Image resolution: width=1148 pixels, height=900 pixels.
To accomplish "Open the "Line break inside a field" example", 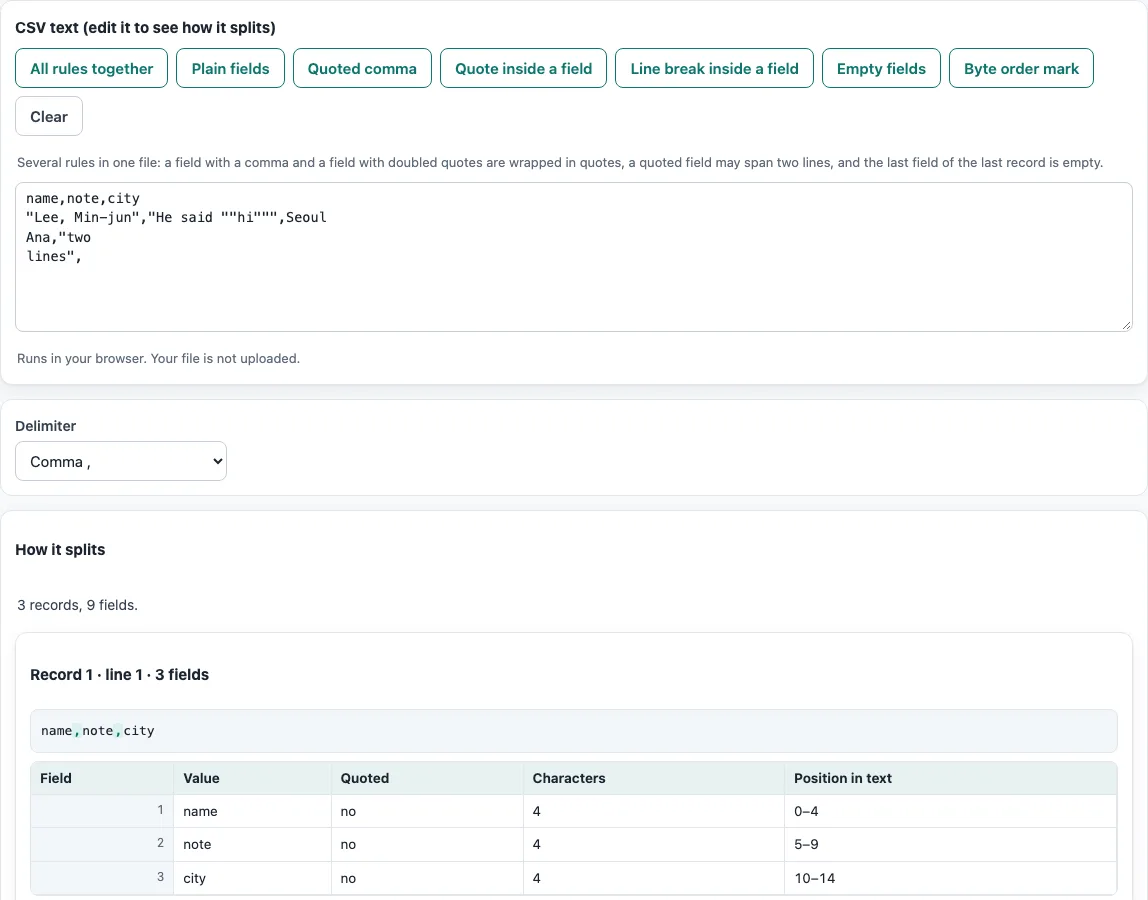I will pyautogui.click(x=714, y=68).
